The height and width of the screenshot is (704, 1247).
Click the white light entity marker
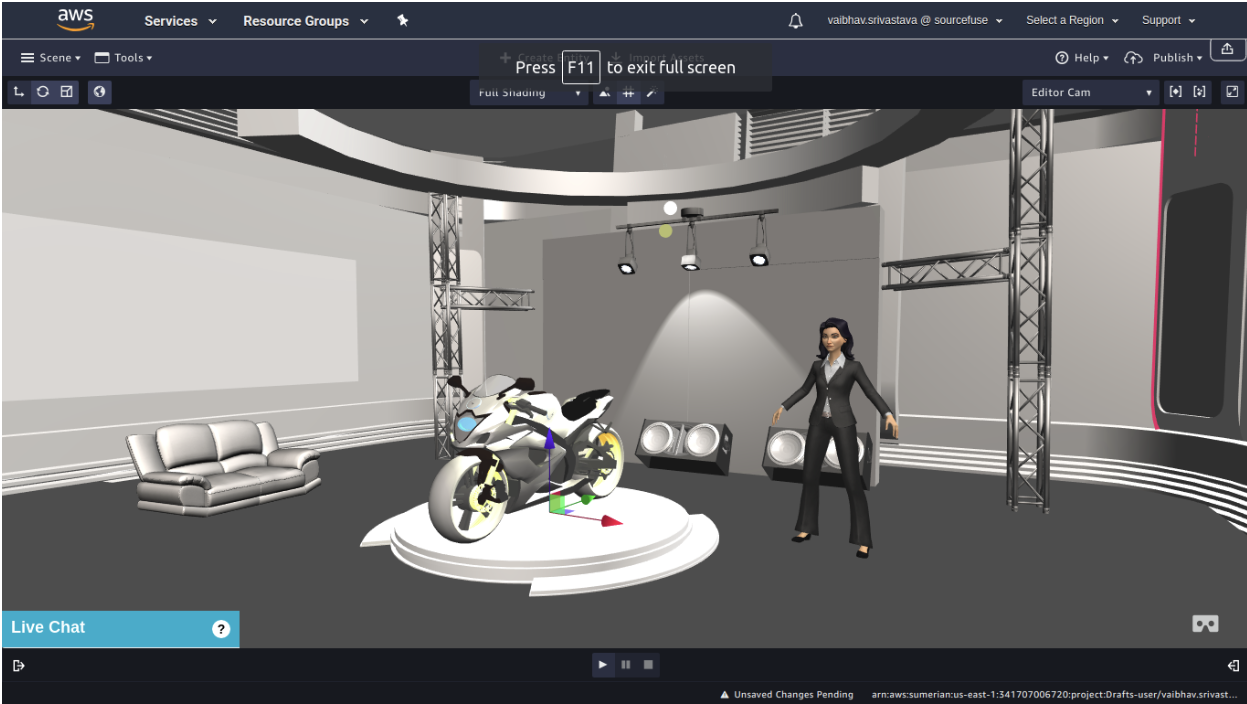coord(670,208)
